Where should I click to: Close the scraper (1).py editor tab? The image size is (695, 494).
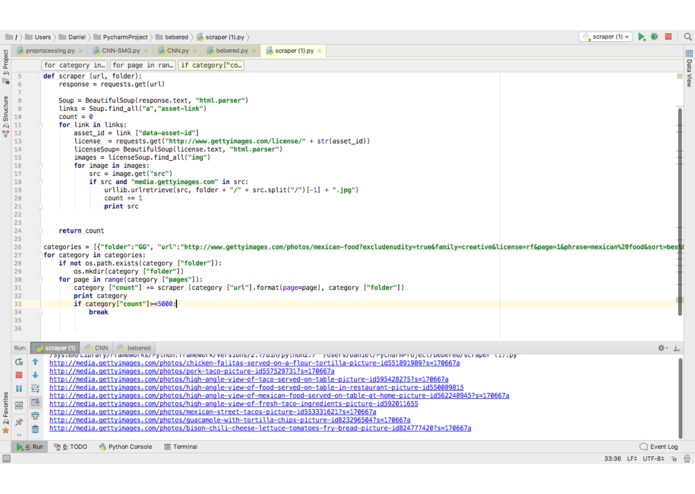(x=320, y=51)
